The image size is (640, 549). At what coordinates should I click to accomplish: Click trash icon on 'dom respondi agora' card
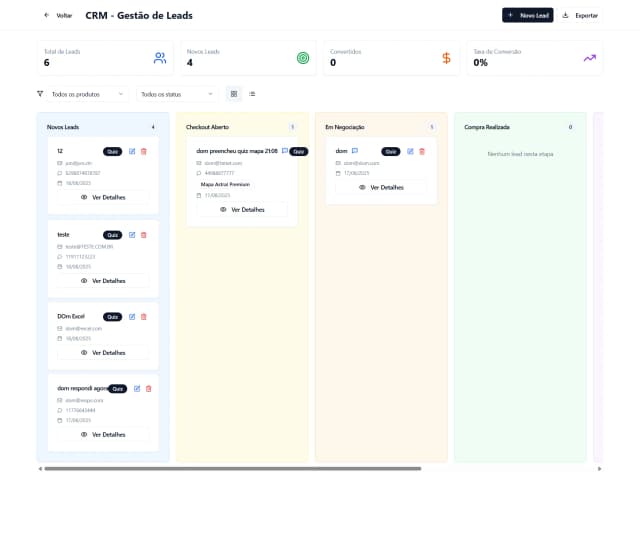pos(149,388)
